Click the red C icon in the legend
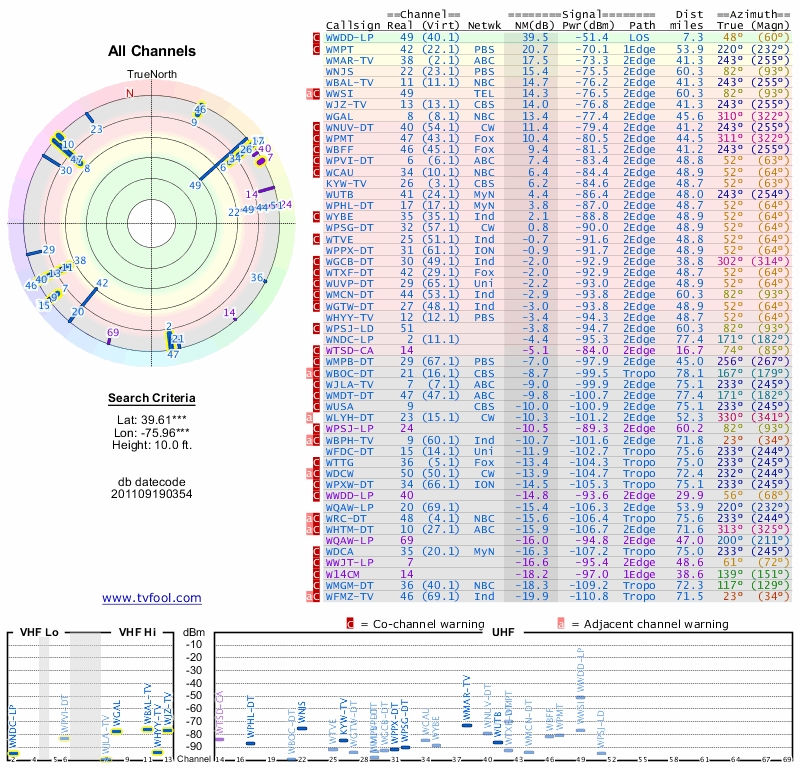This screenshot has height=768, width=800. click(x=350, y=624)
